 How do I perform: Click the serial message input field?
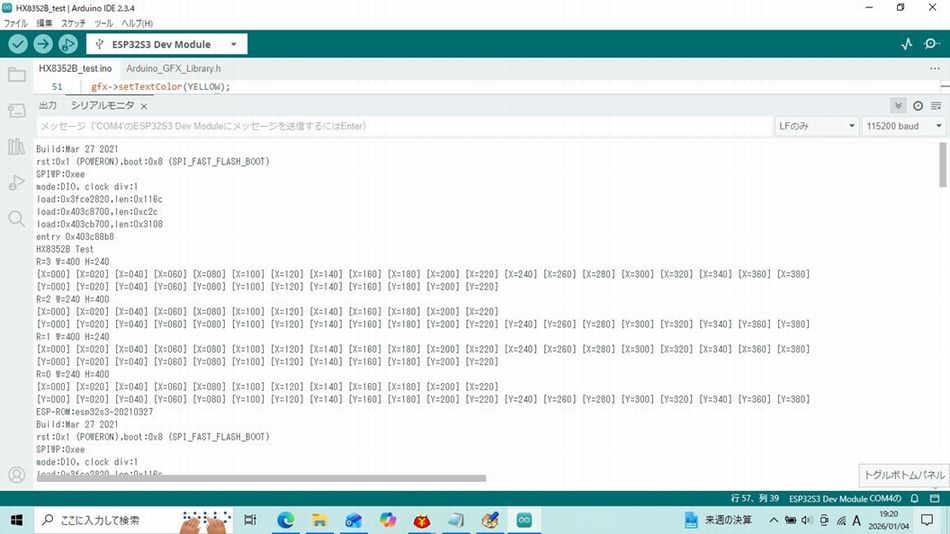[x=400, y=126]
